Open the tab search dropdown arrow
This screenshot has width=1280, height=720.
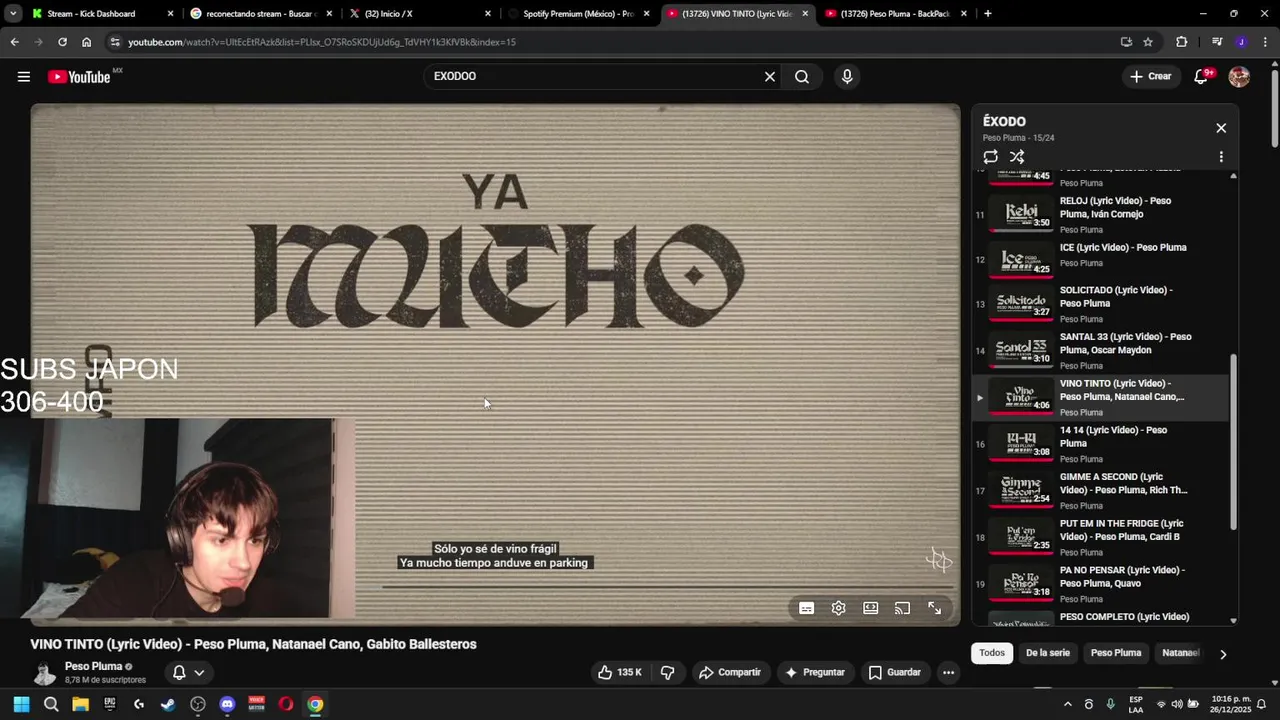click(x=13, y=14)
